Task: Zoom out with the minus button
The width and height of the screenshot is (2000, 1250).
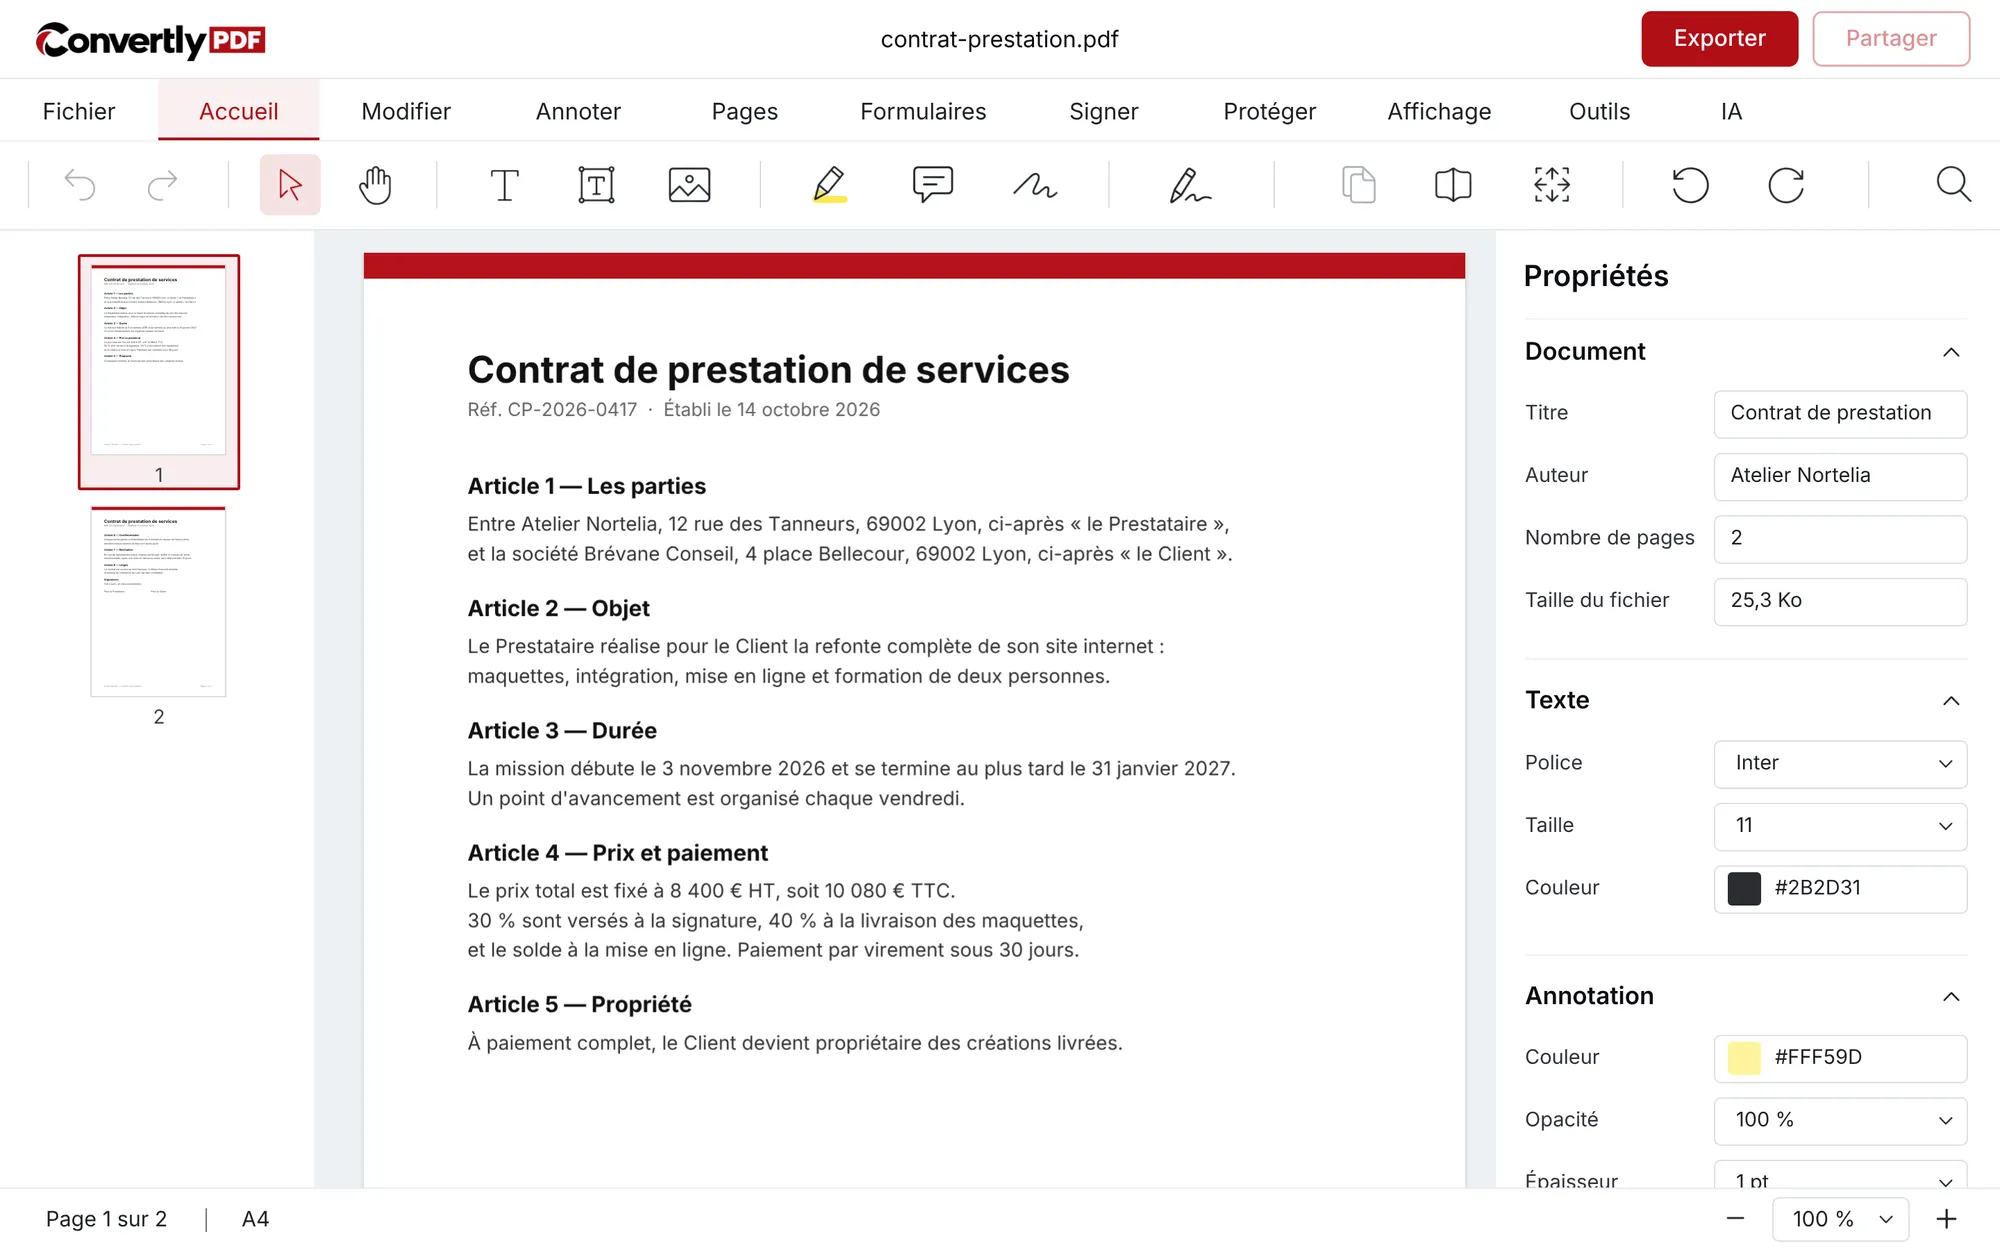Action: 1735,1219
